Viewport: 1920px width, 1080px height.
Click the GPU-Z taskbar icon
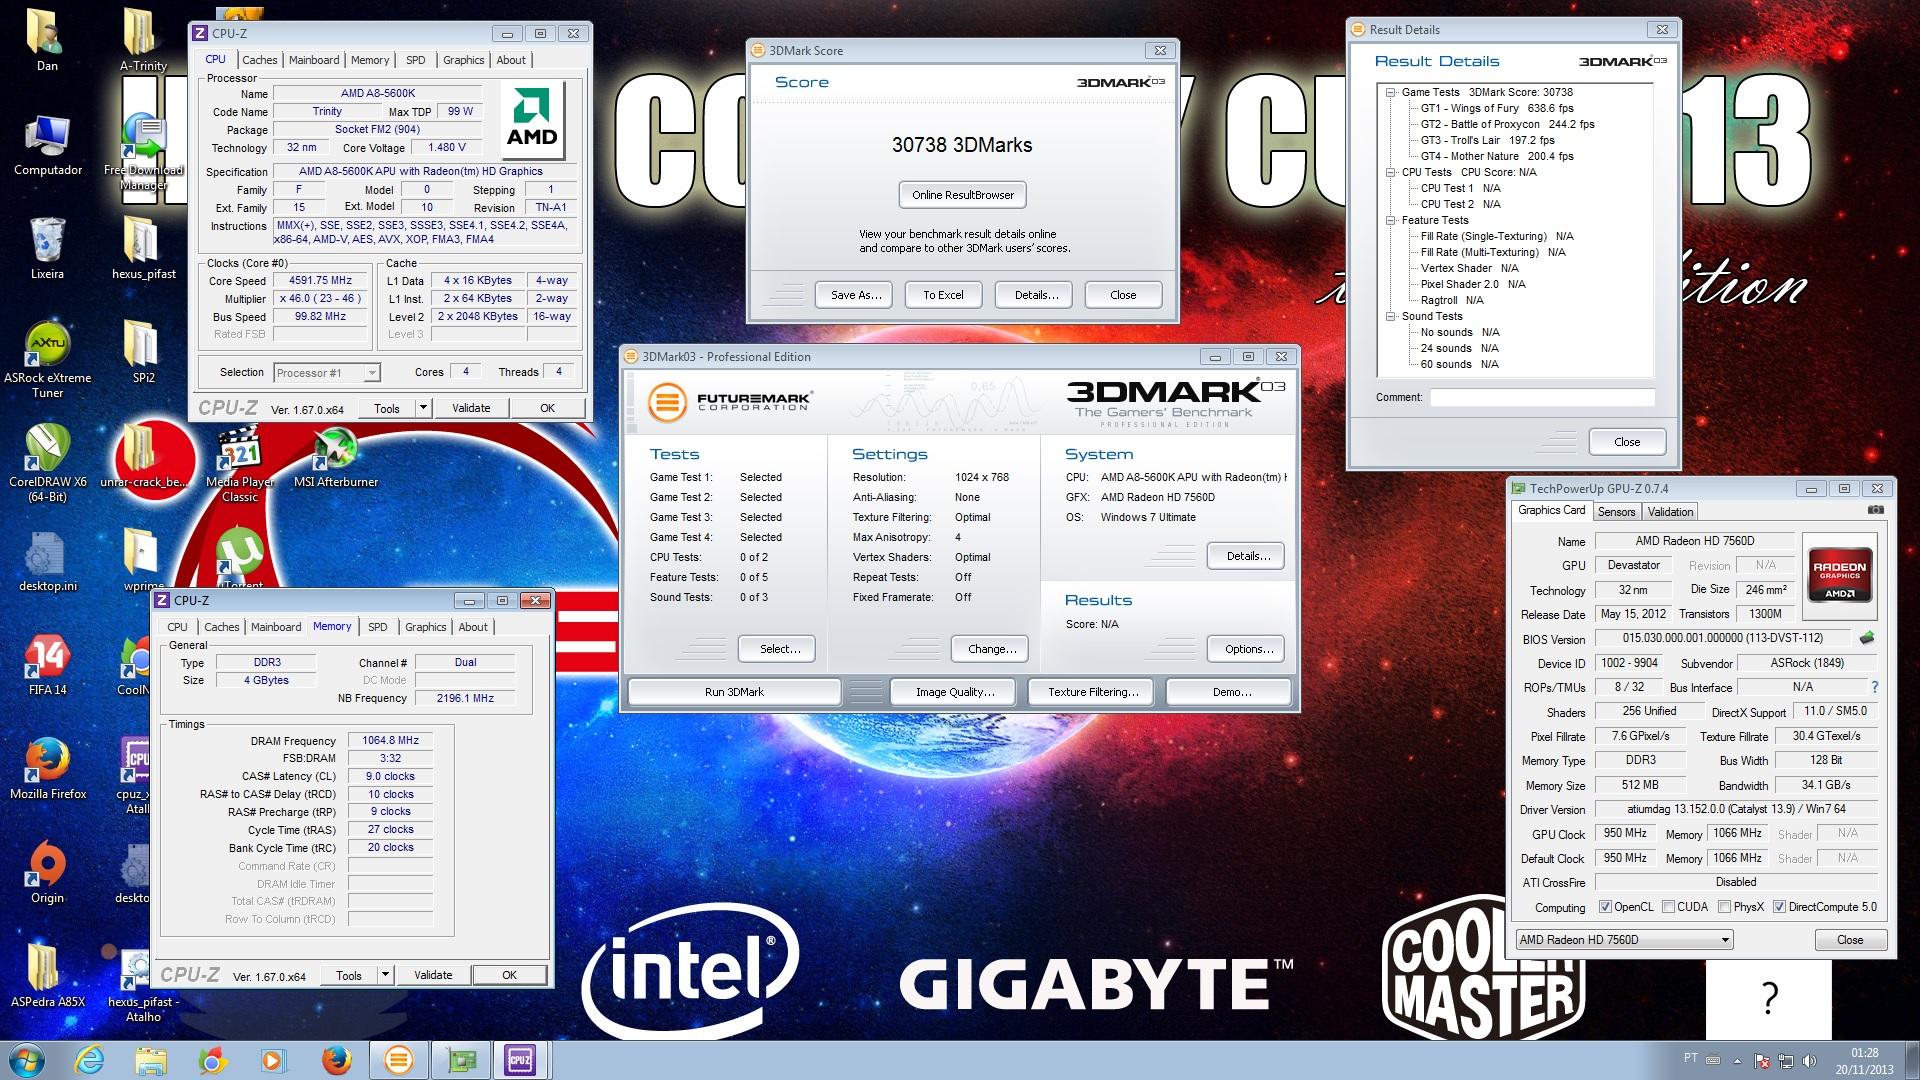(461, 1060)
